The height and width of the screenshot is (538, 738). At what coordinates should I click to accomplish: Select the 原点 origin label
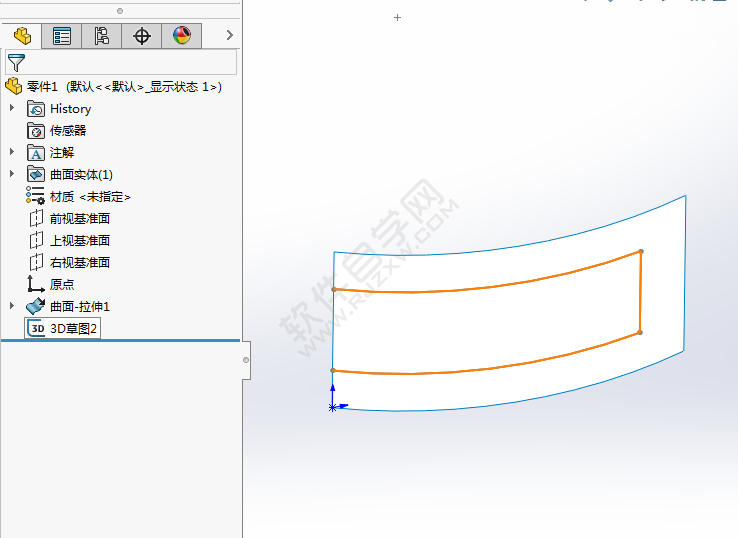coord(62,284)
